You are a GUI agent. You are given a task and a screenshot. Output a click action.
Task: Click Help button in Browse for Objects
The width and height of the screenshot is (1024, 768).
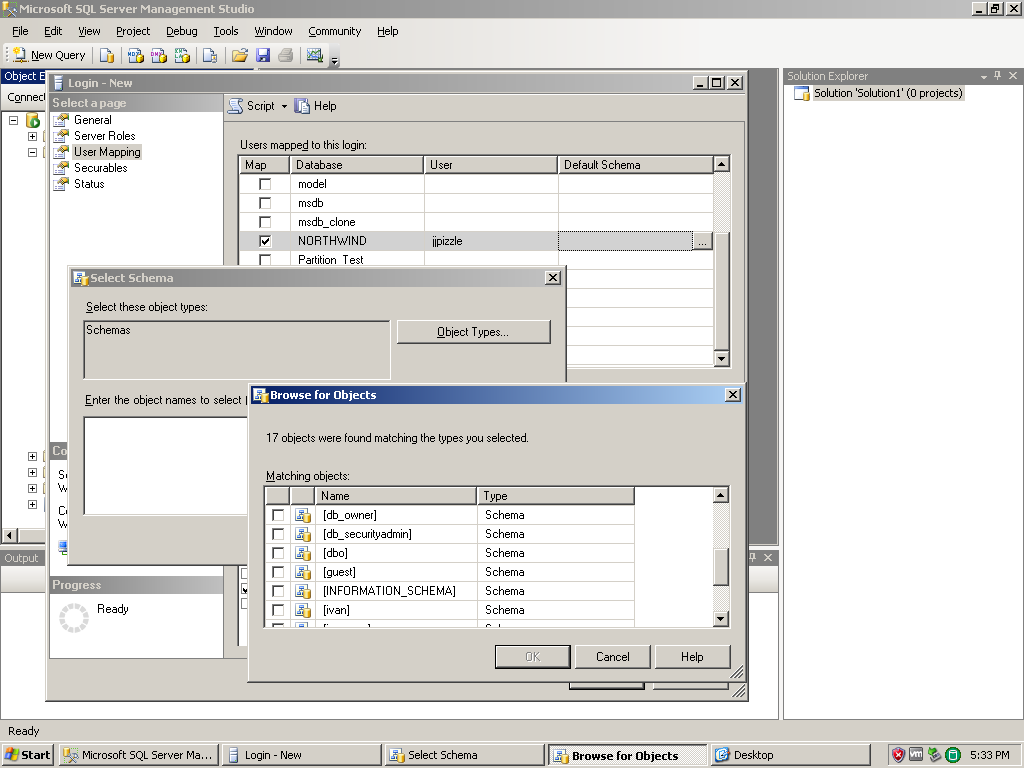tap(692, 657)
